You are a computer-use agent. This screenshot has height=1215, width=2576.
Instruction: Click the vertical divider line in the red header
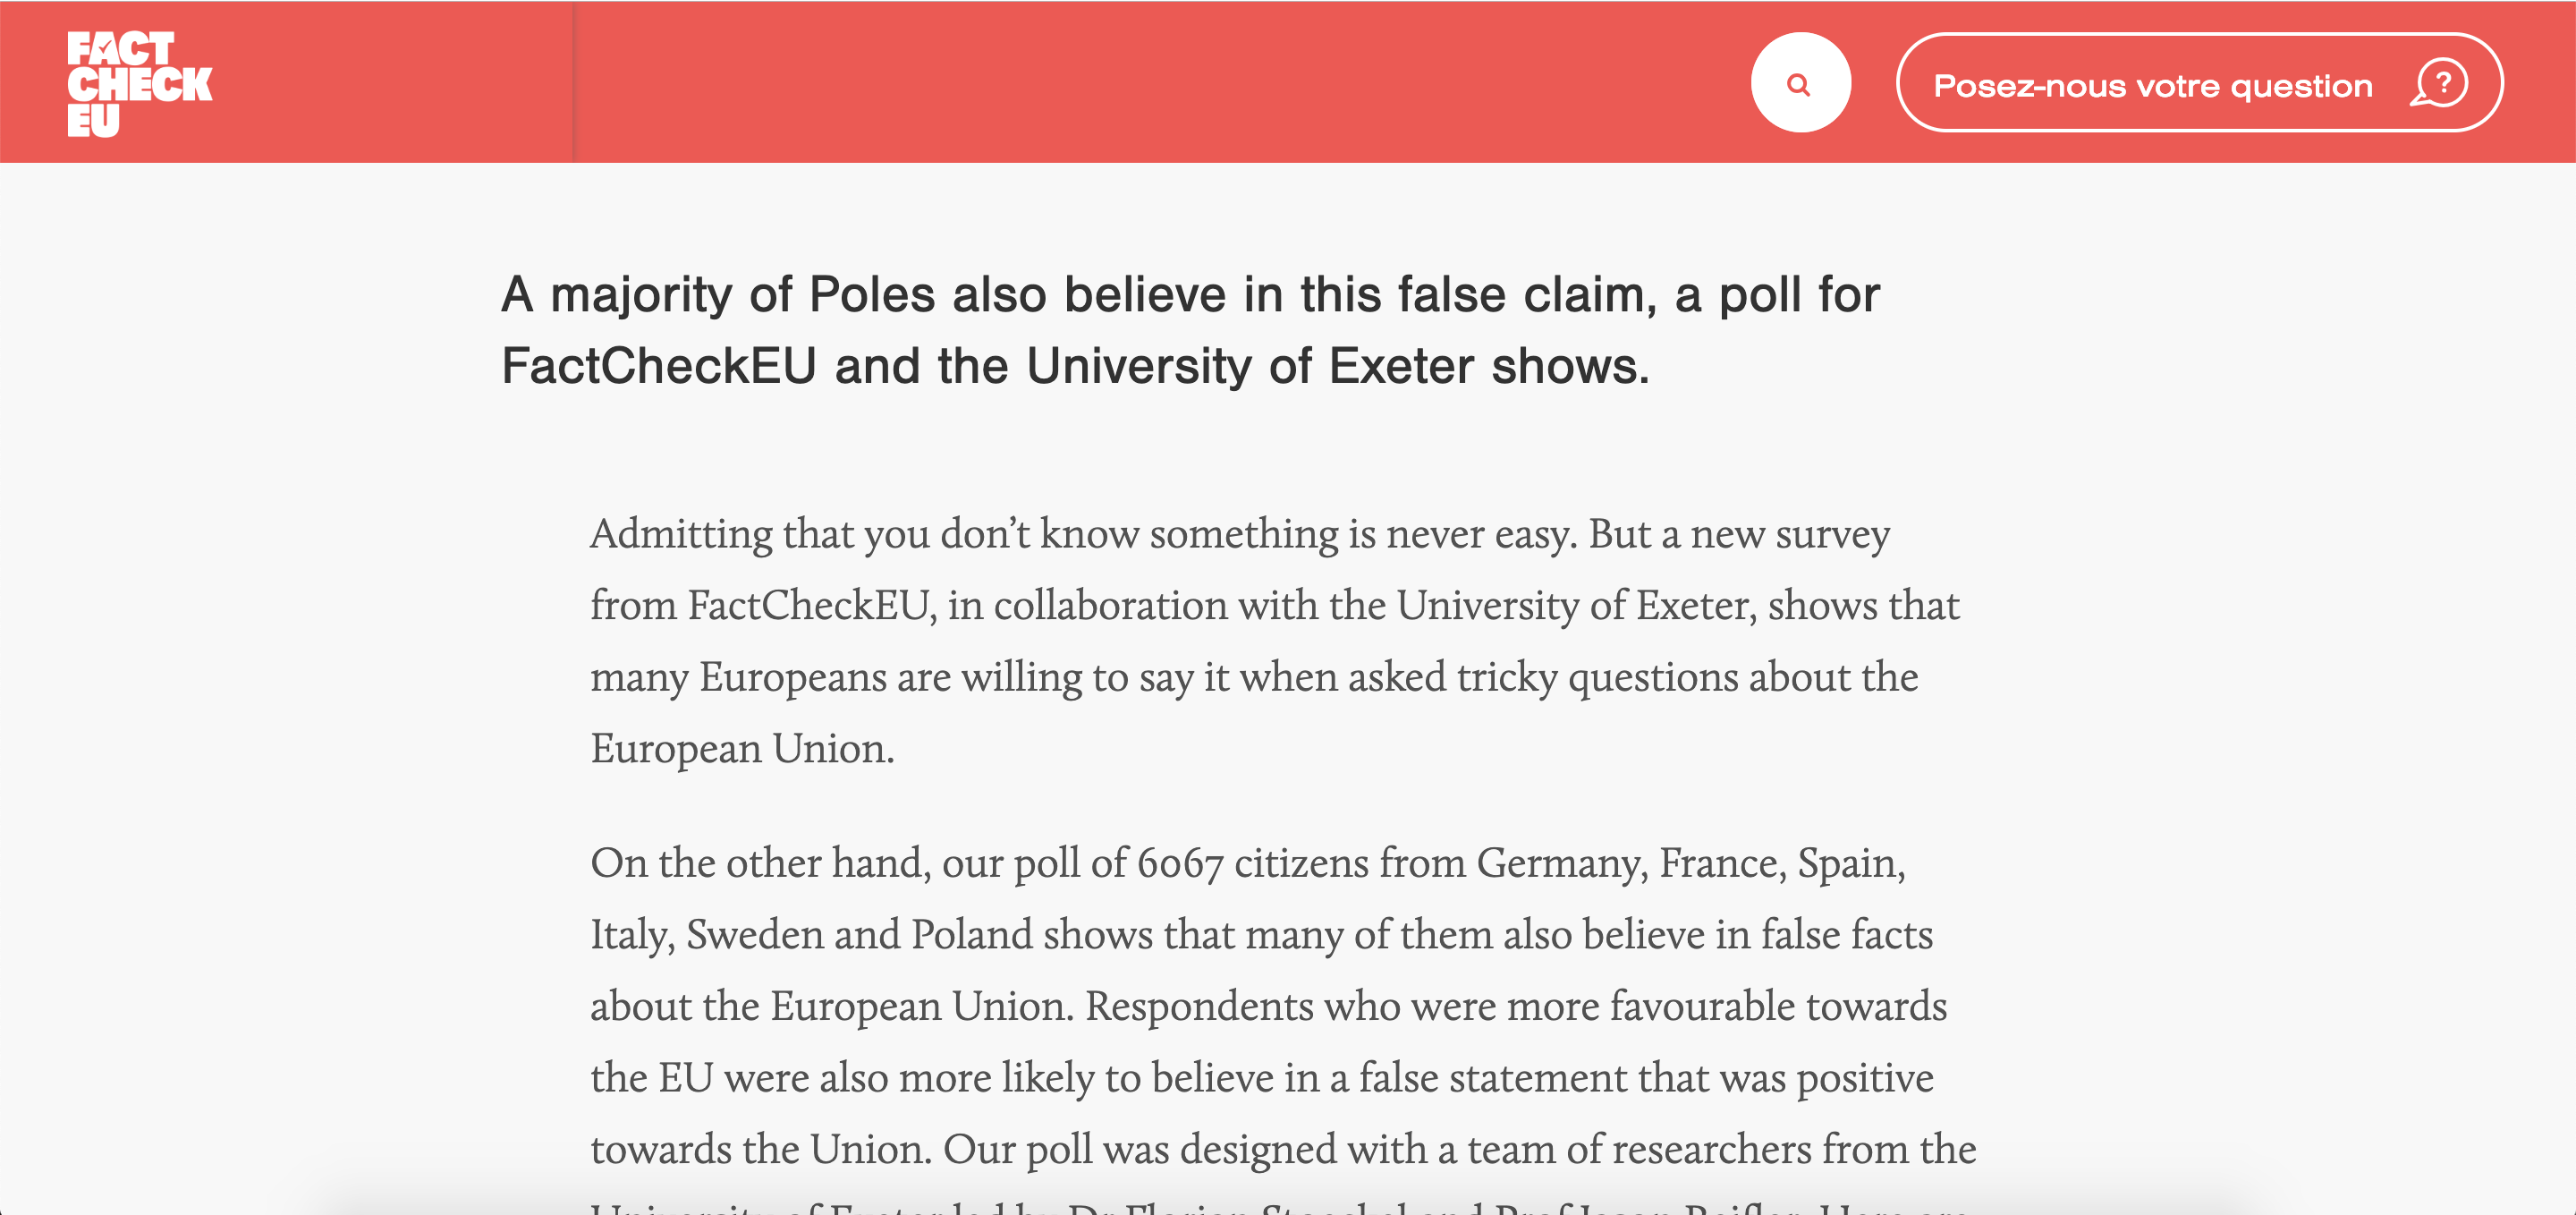(x=574, y=82)
